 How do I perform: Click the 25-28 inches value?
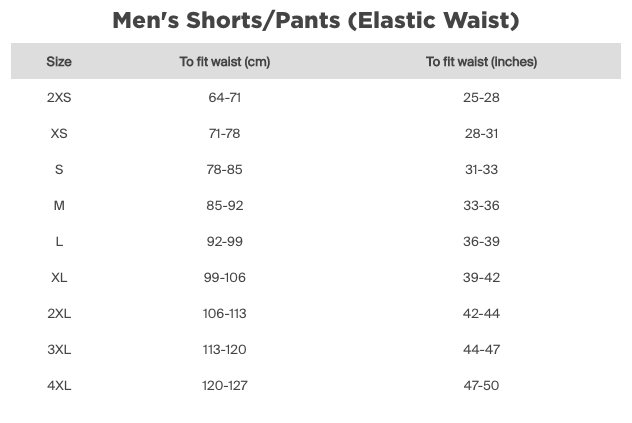[481, 98]
